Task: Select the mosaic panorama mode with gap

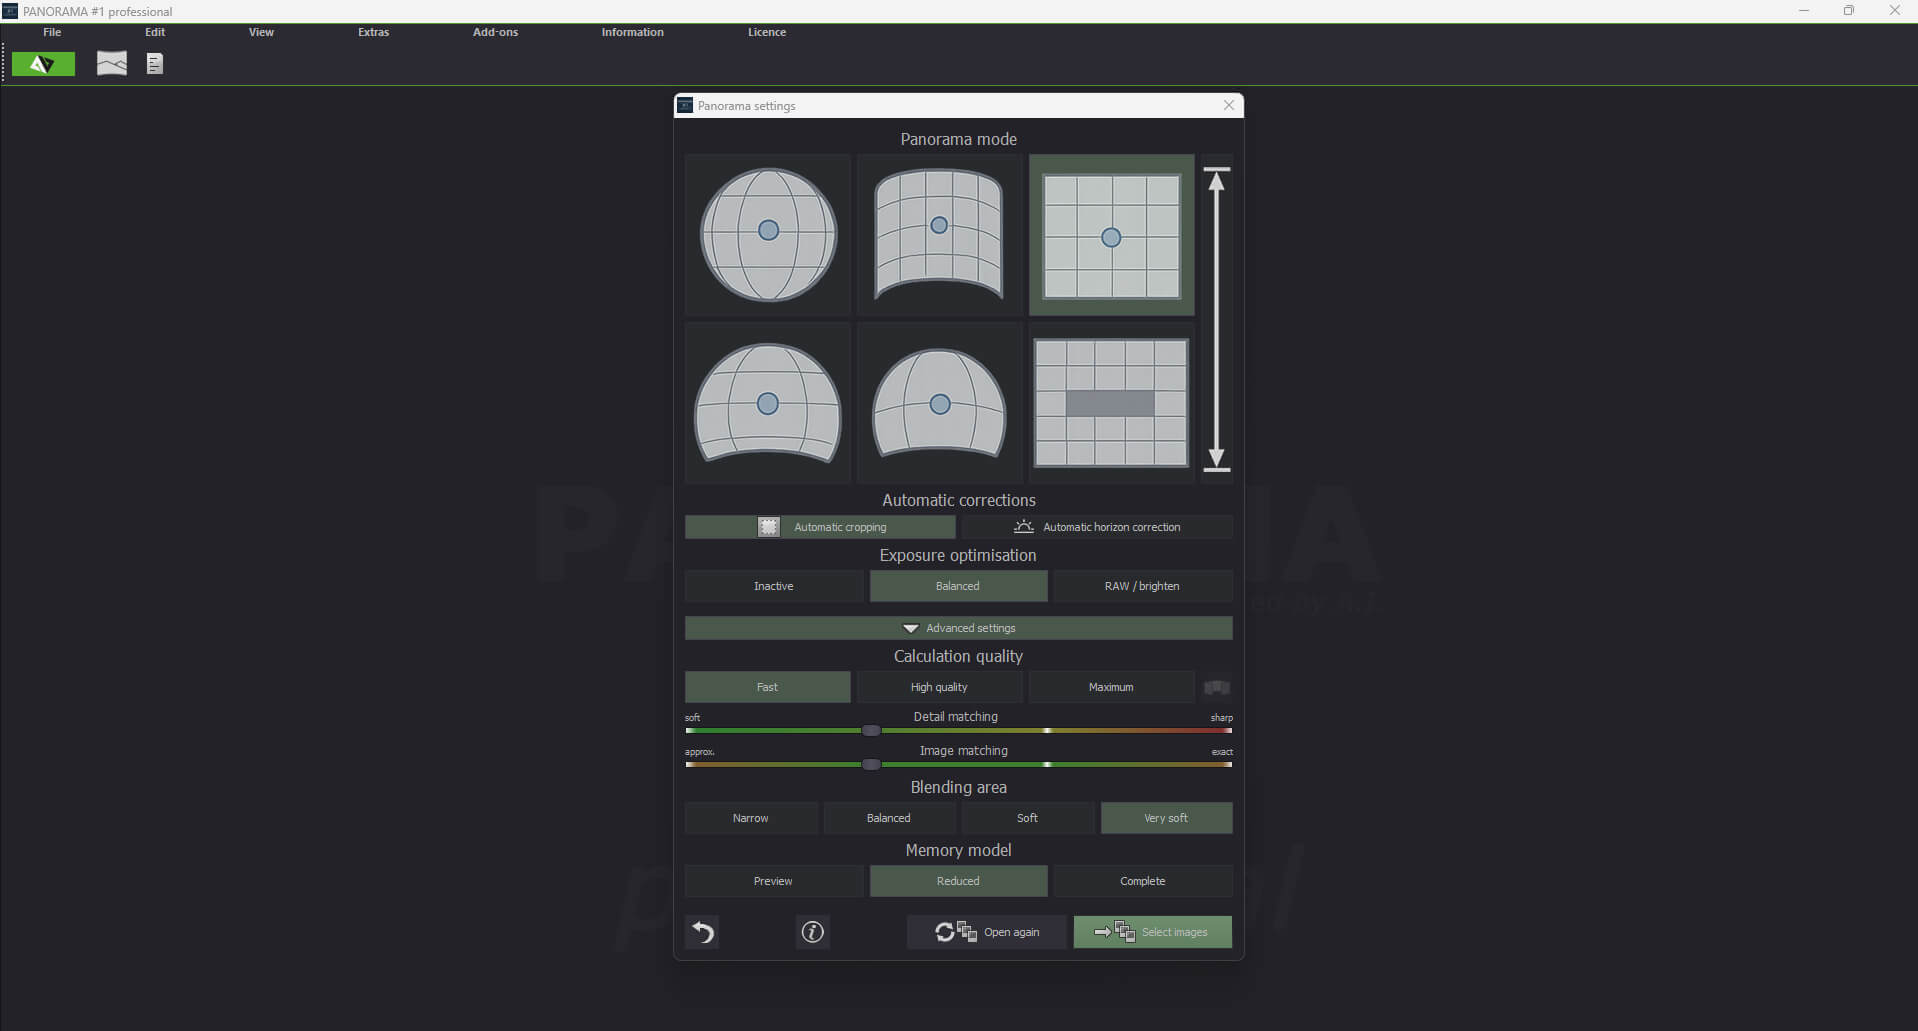Action: (x=1110, y=403)
